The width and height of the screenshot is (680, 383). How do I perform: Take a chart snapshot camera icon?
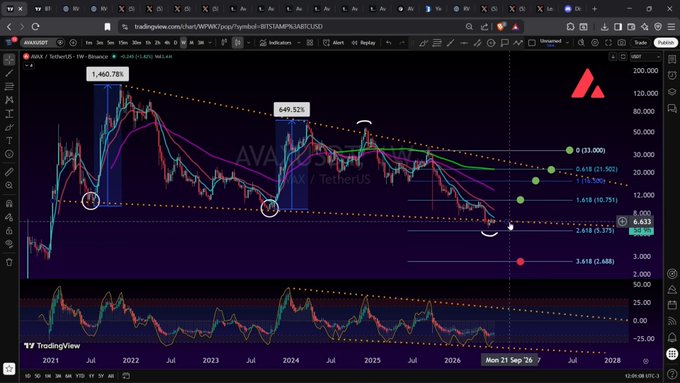coord(622,43)
